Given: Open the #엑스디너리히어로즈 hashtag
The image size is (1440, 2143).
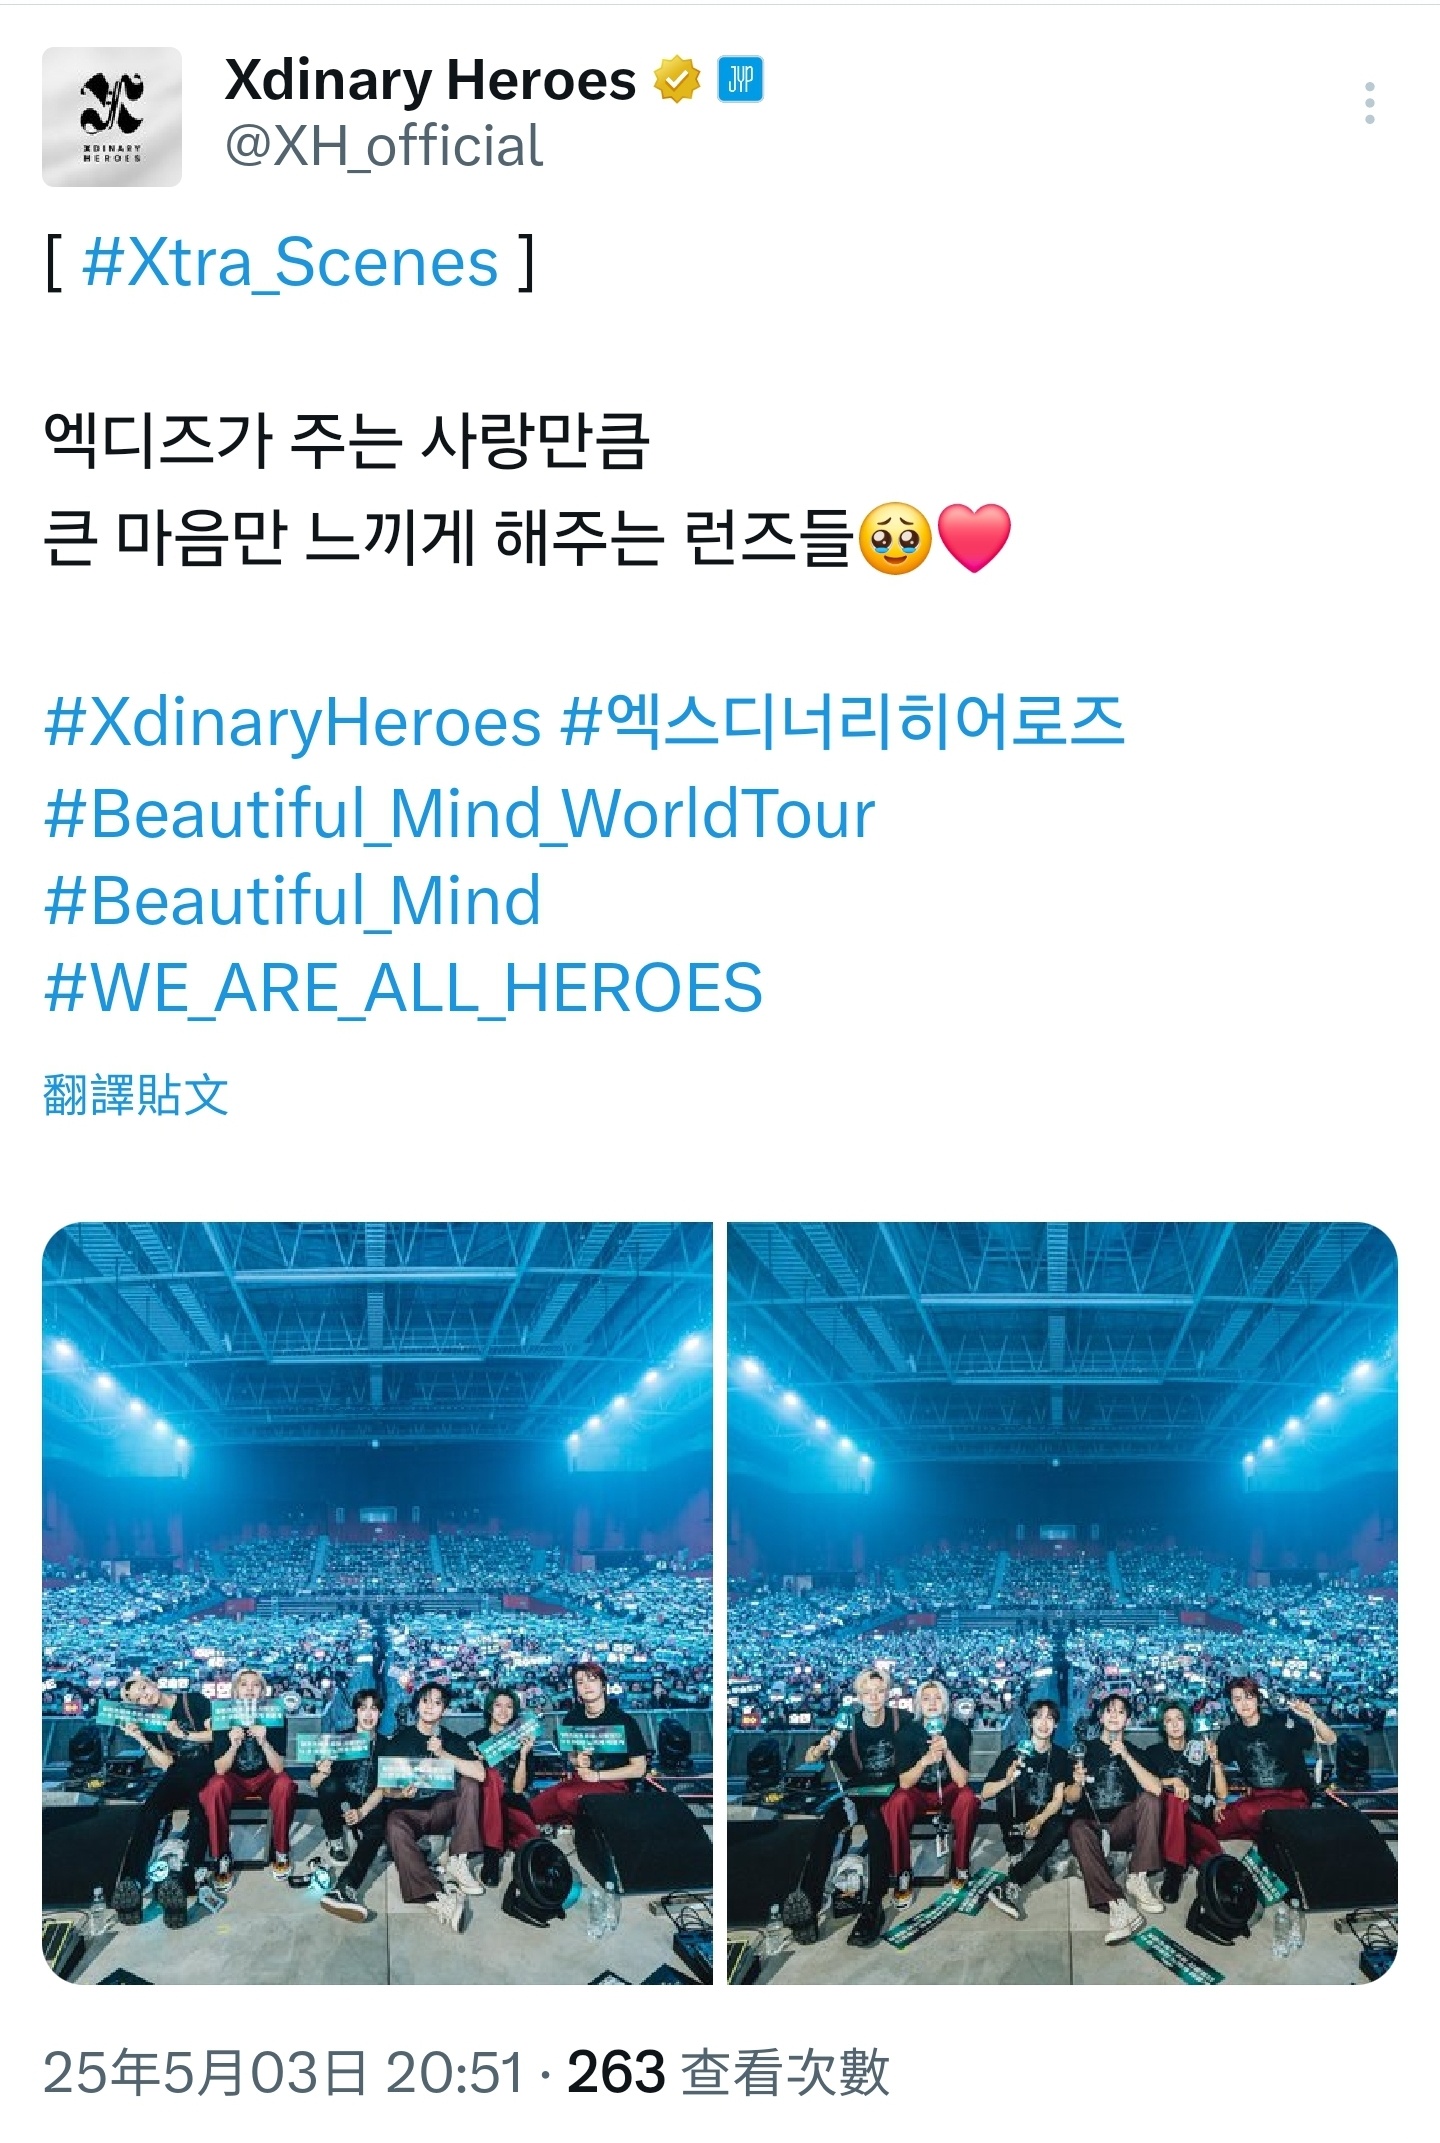Looking at the screenshot, I should pyautogui.click(x=842, y=720).
